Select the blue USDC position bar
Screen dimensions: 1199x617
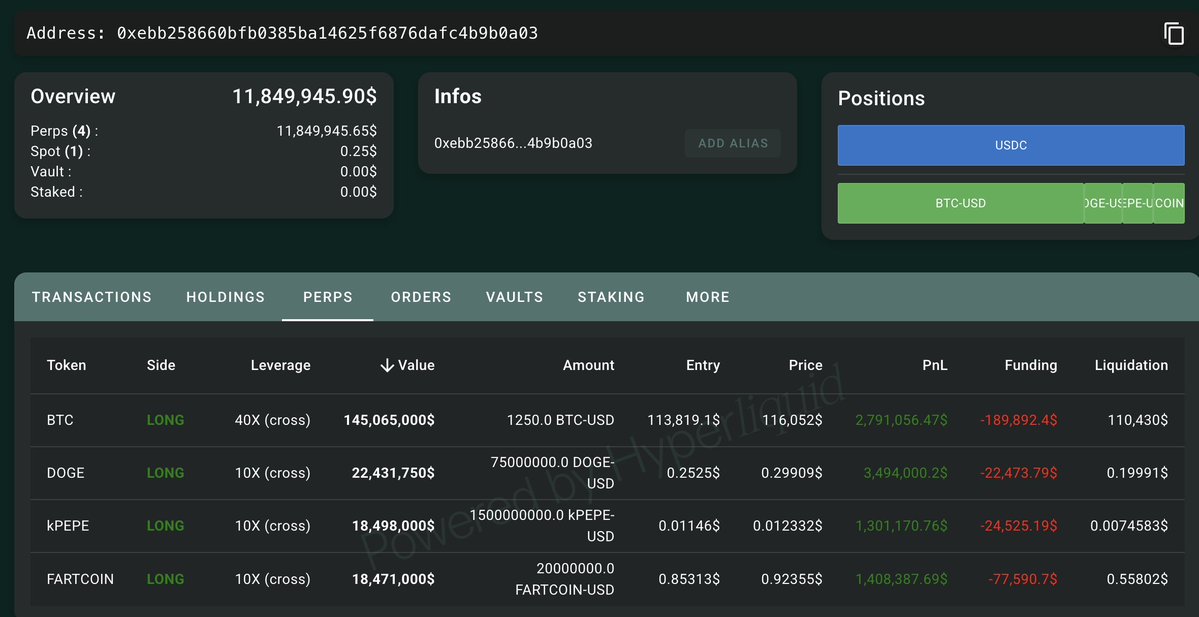tap(1011, 145)
